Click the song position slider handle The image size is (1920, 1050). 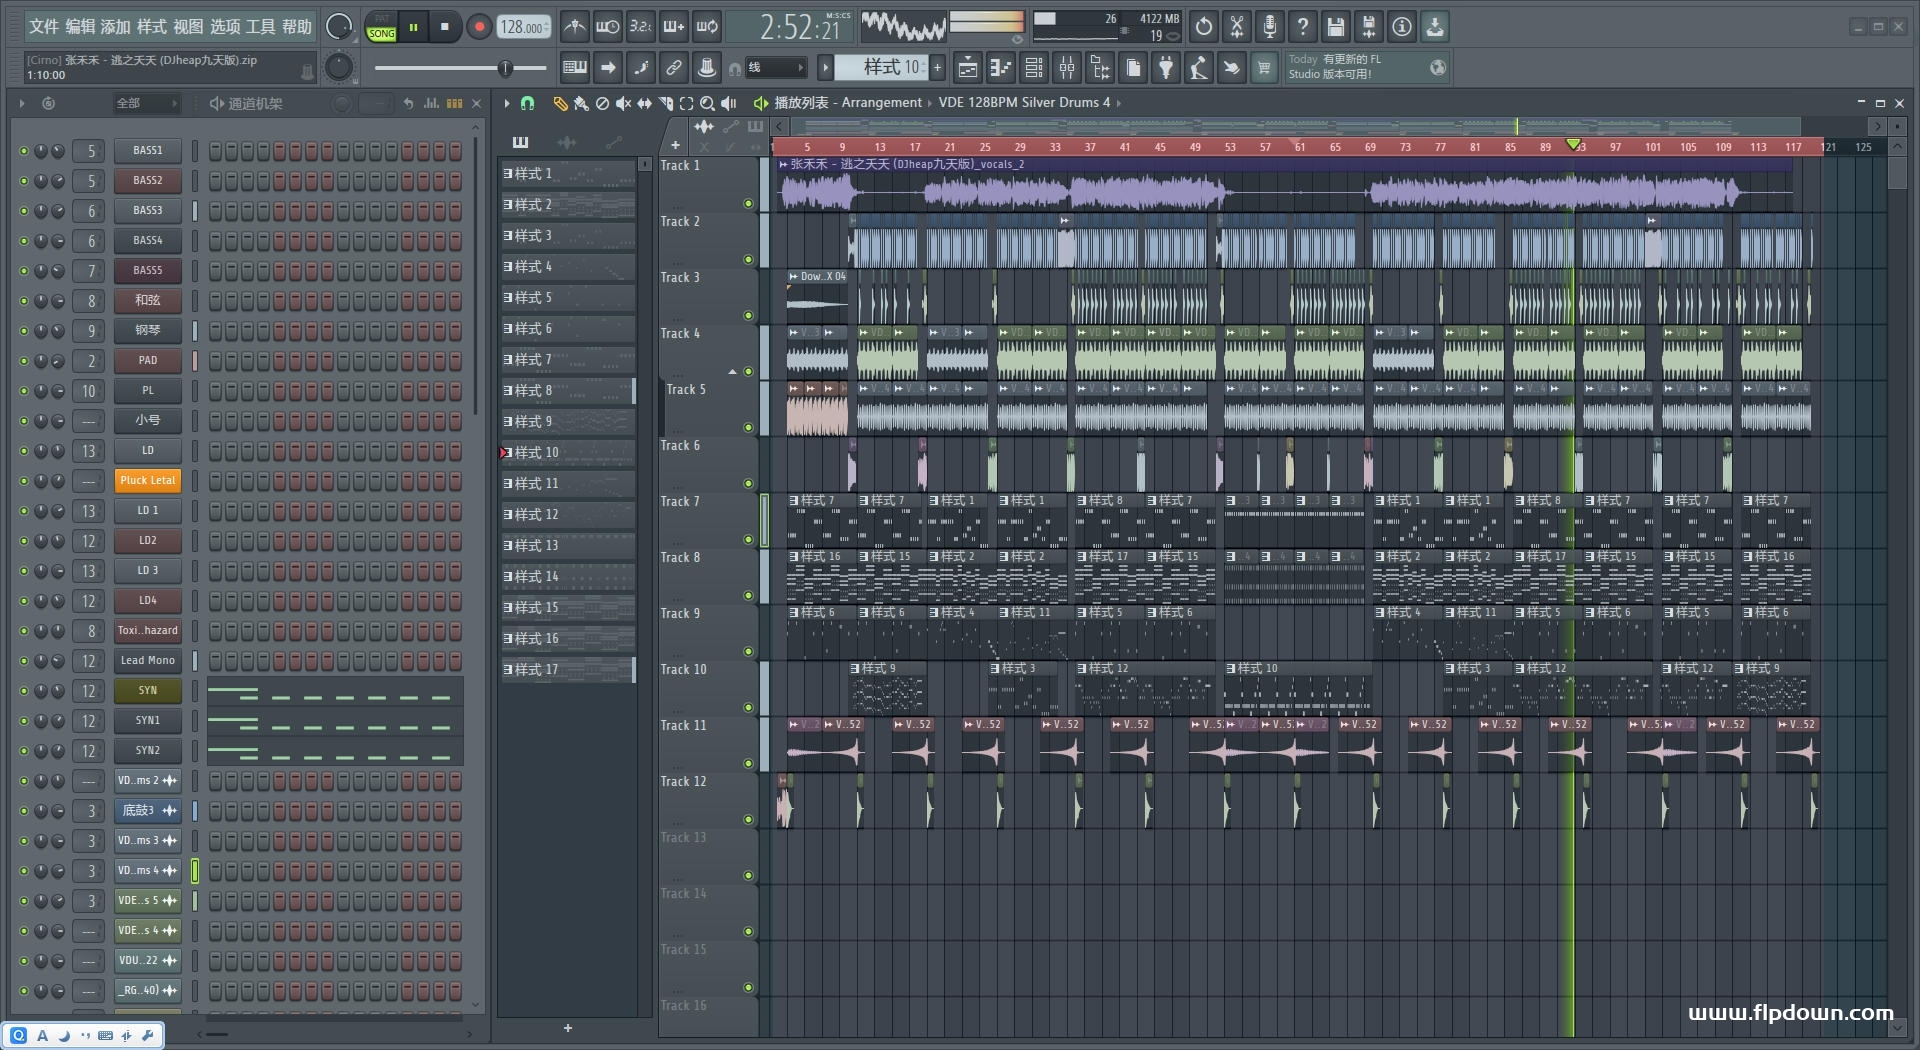505,68
